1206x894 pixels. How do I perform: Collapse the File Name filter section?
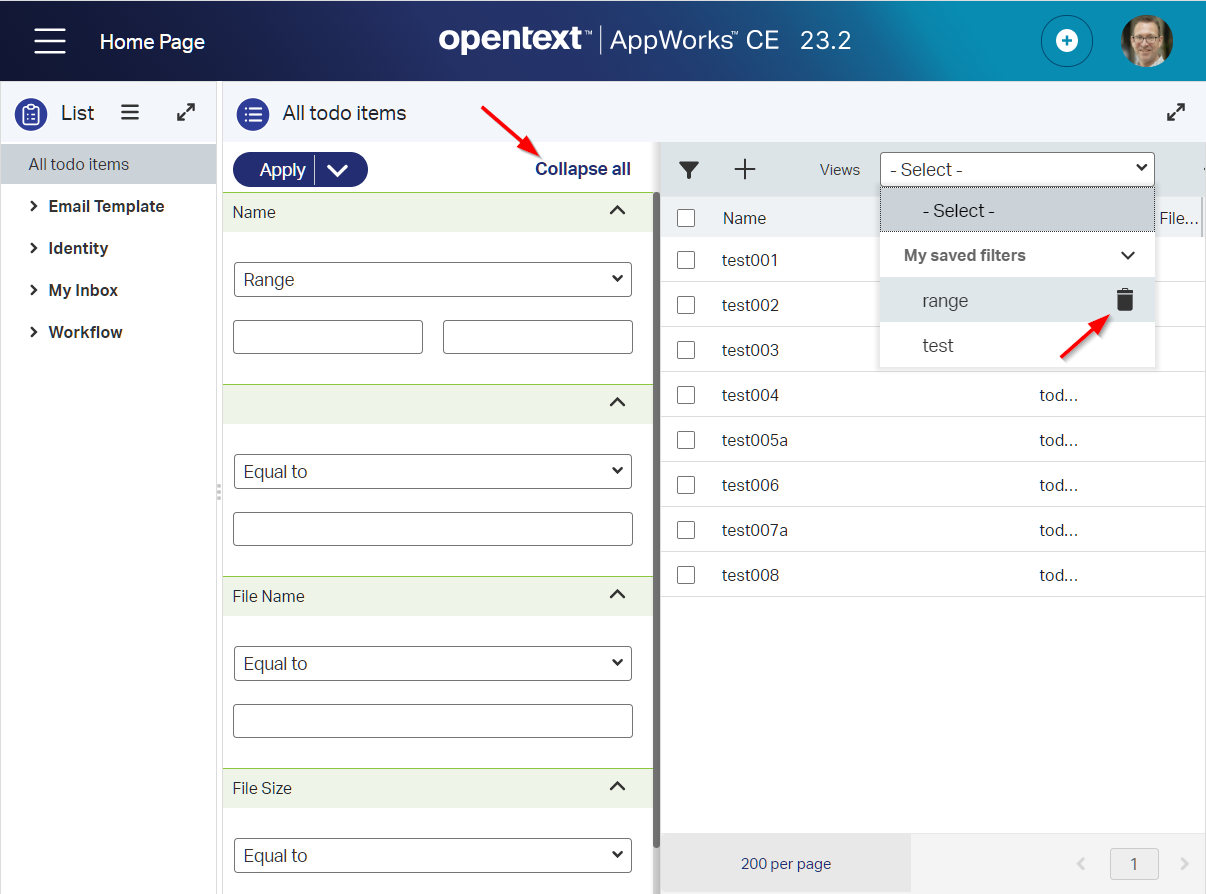617,595
